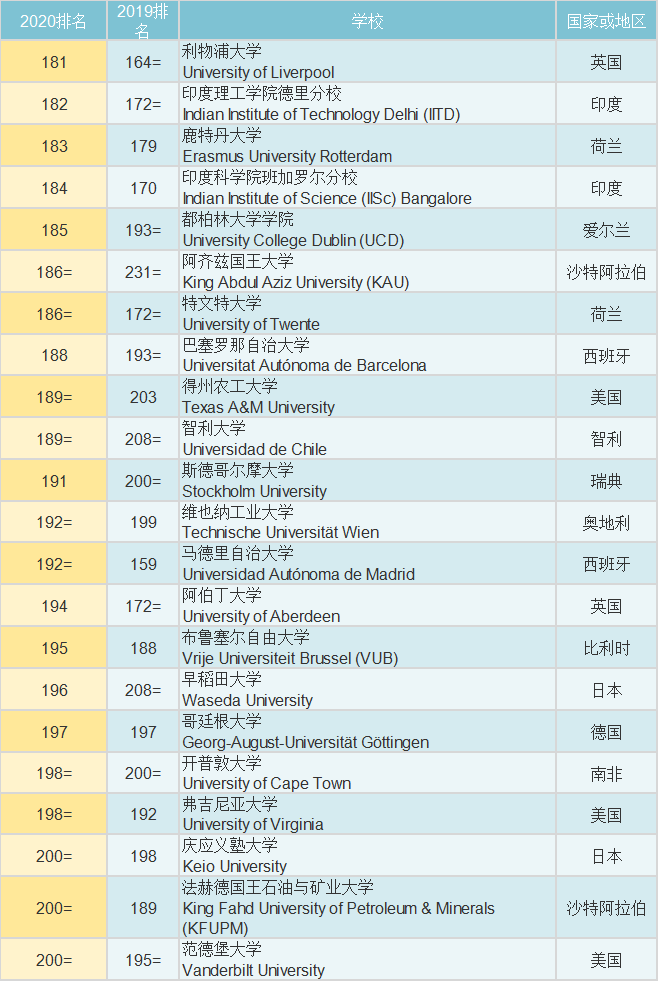The image size is (658, 981).
Task: Click 2020 rank cell 181
Action: click(x=54, y=62)
